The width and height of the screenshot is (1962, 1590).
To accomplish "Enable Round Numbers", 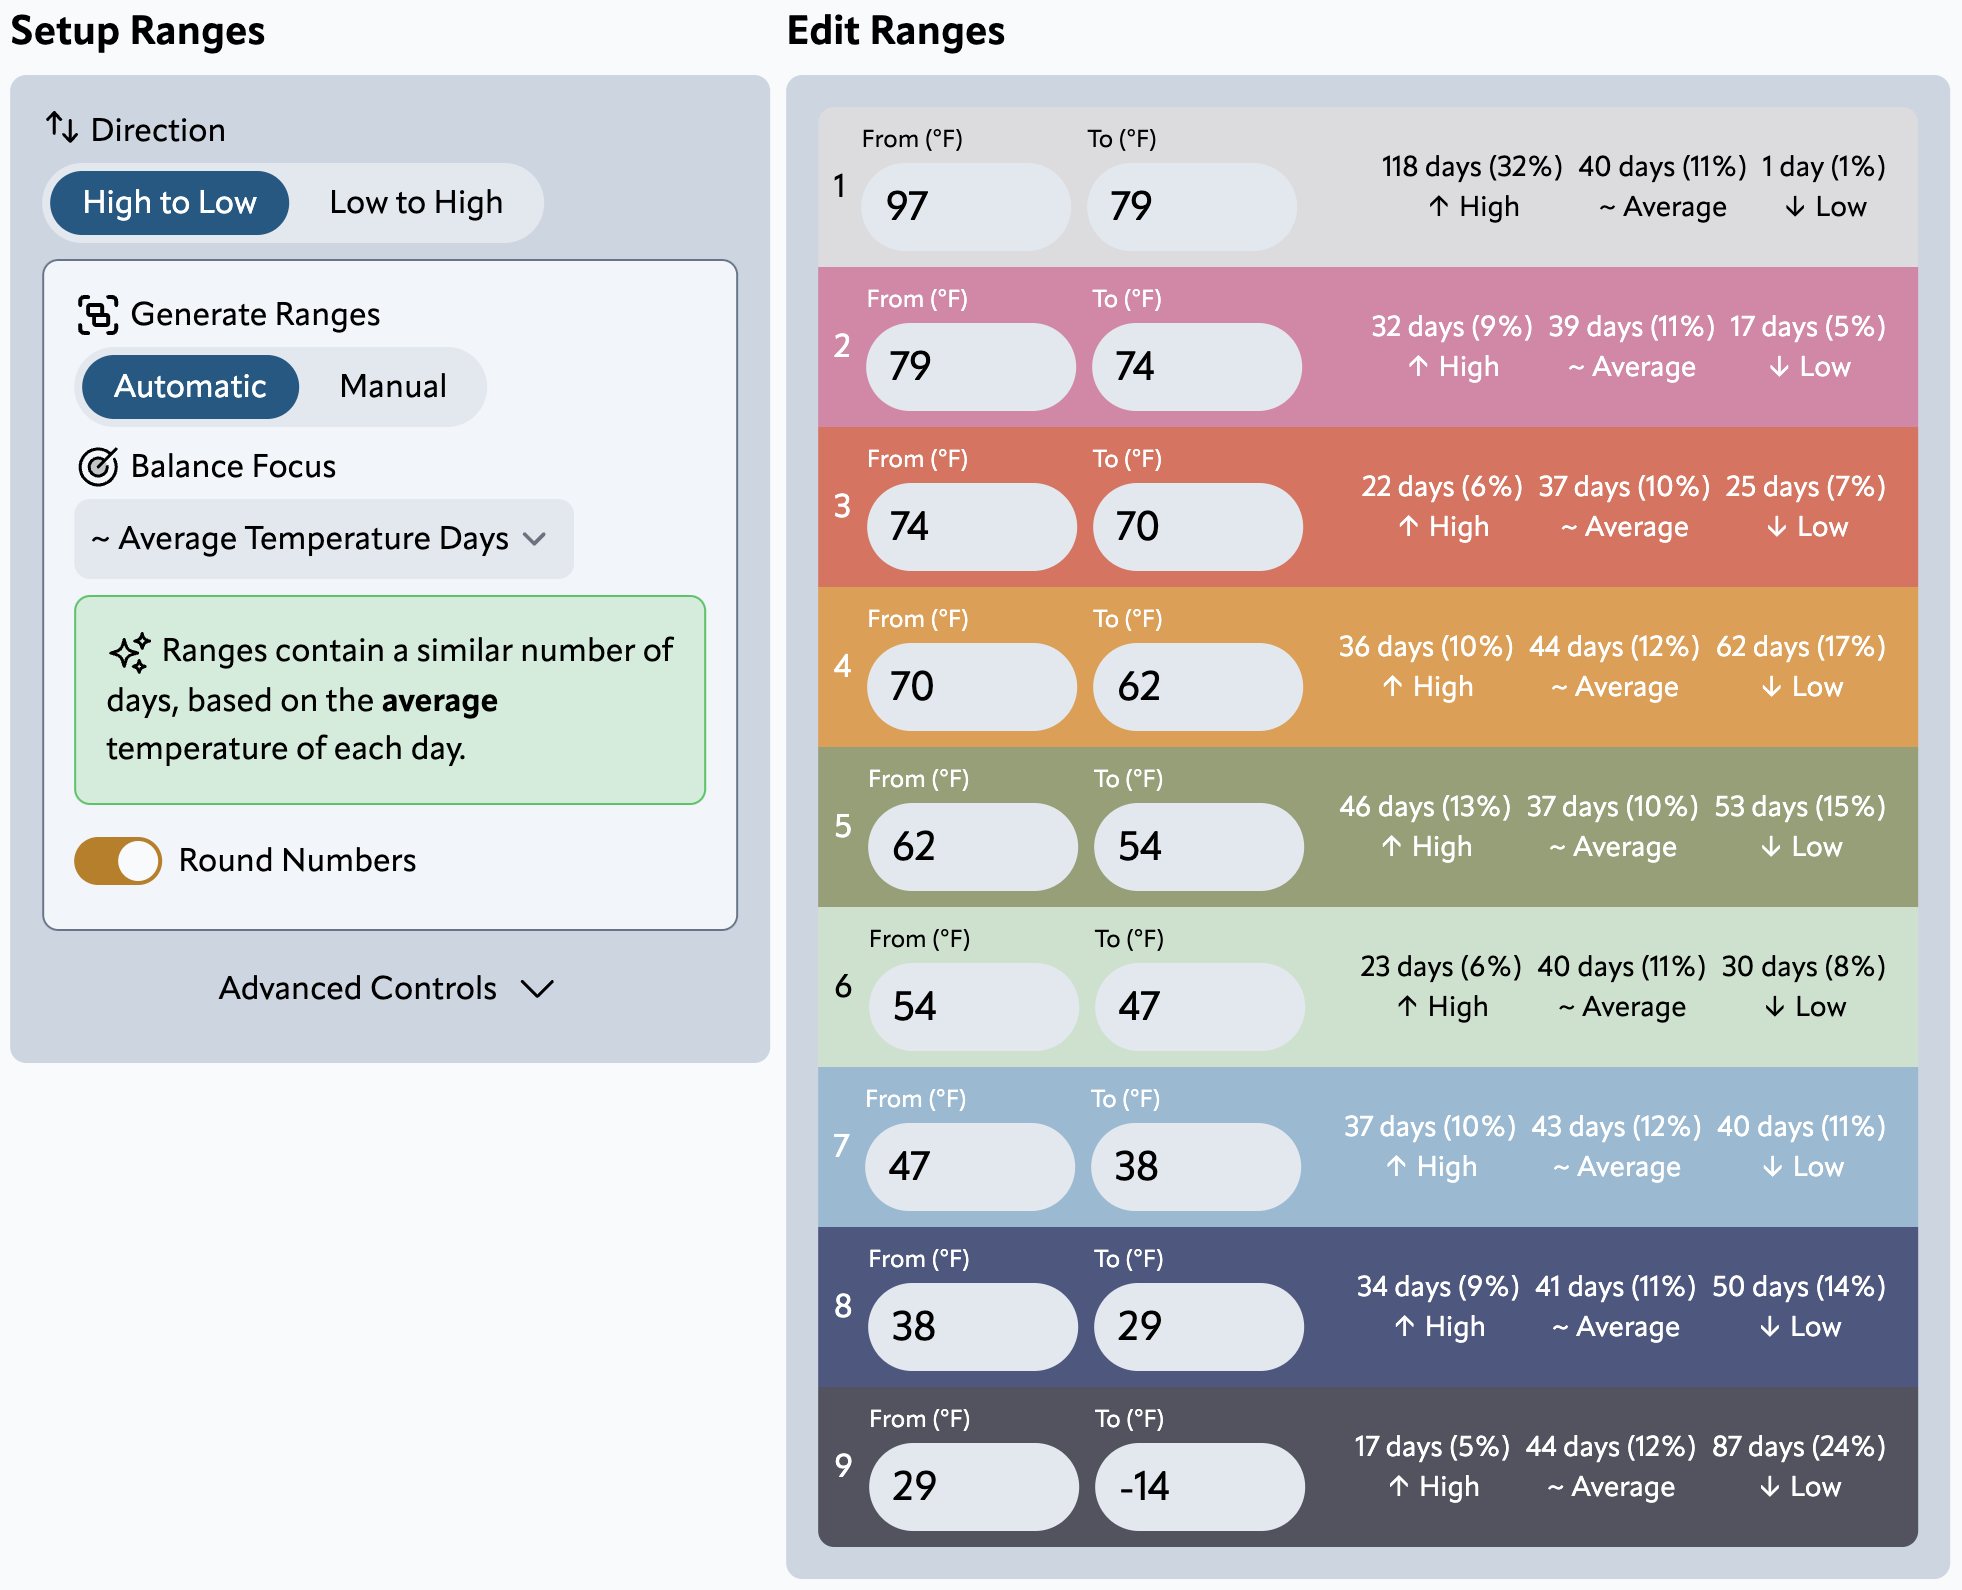I will pos(118,859).
